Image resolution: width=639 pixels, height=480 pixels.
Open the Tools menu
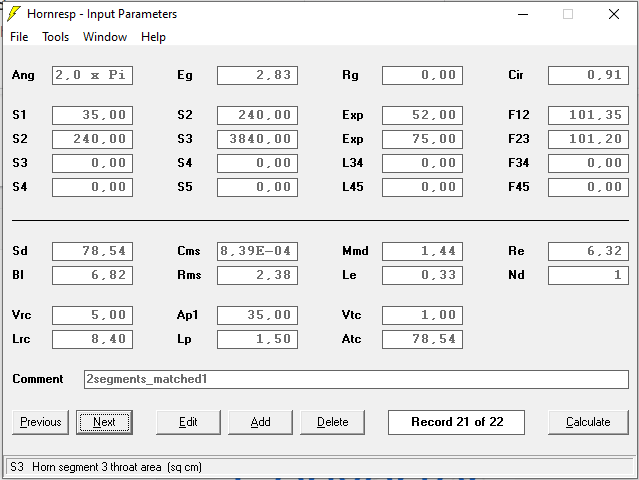pyautogui.click(x=56, y=37)
